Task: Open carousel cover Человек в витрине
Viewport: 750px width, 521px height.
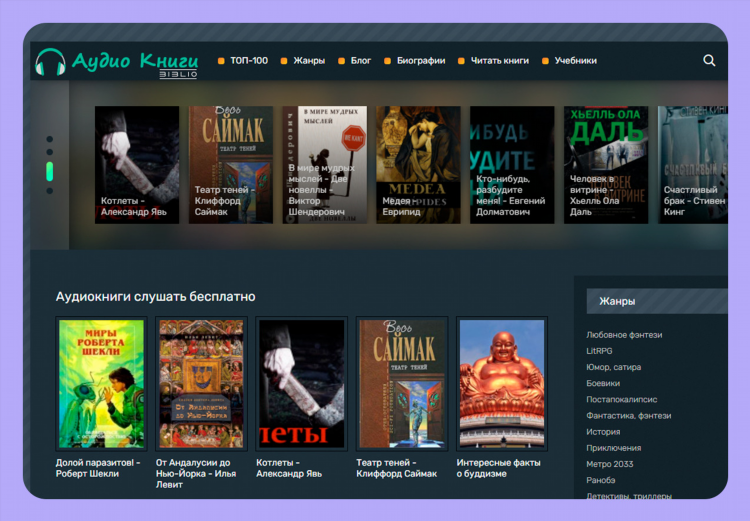Action: click(606, 165)
